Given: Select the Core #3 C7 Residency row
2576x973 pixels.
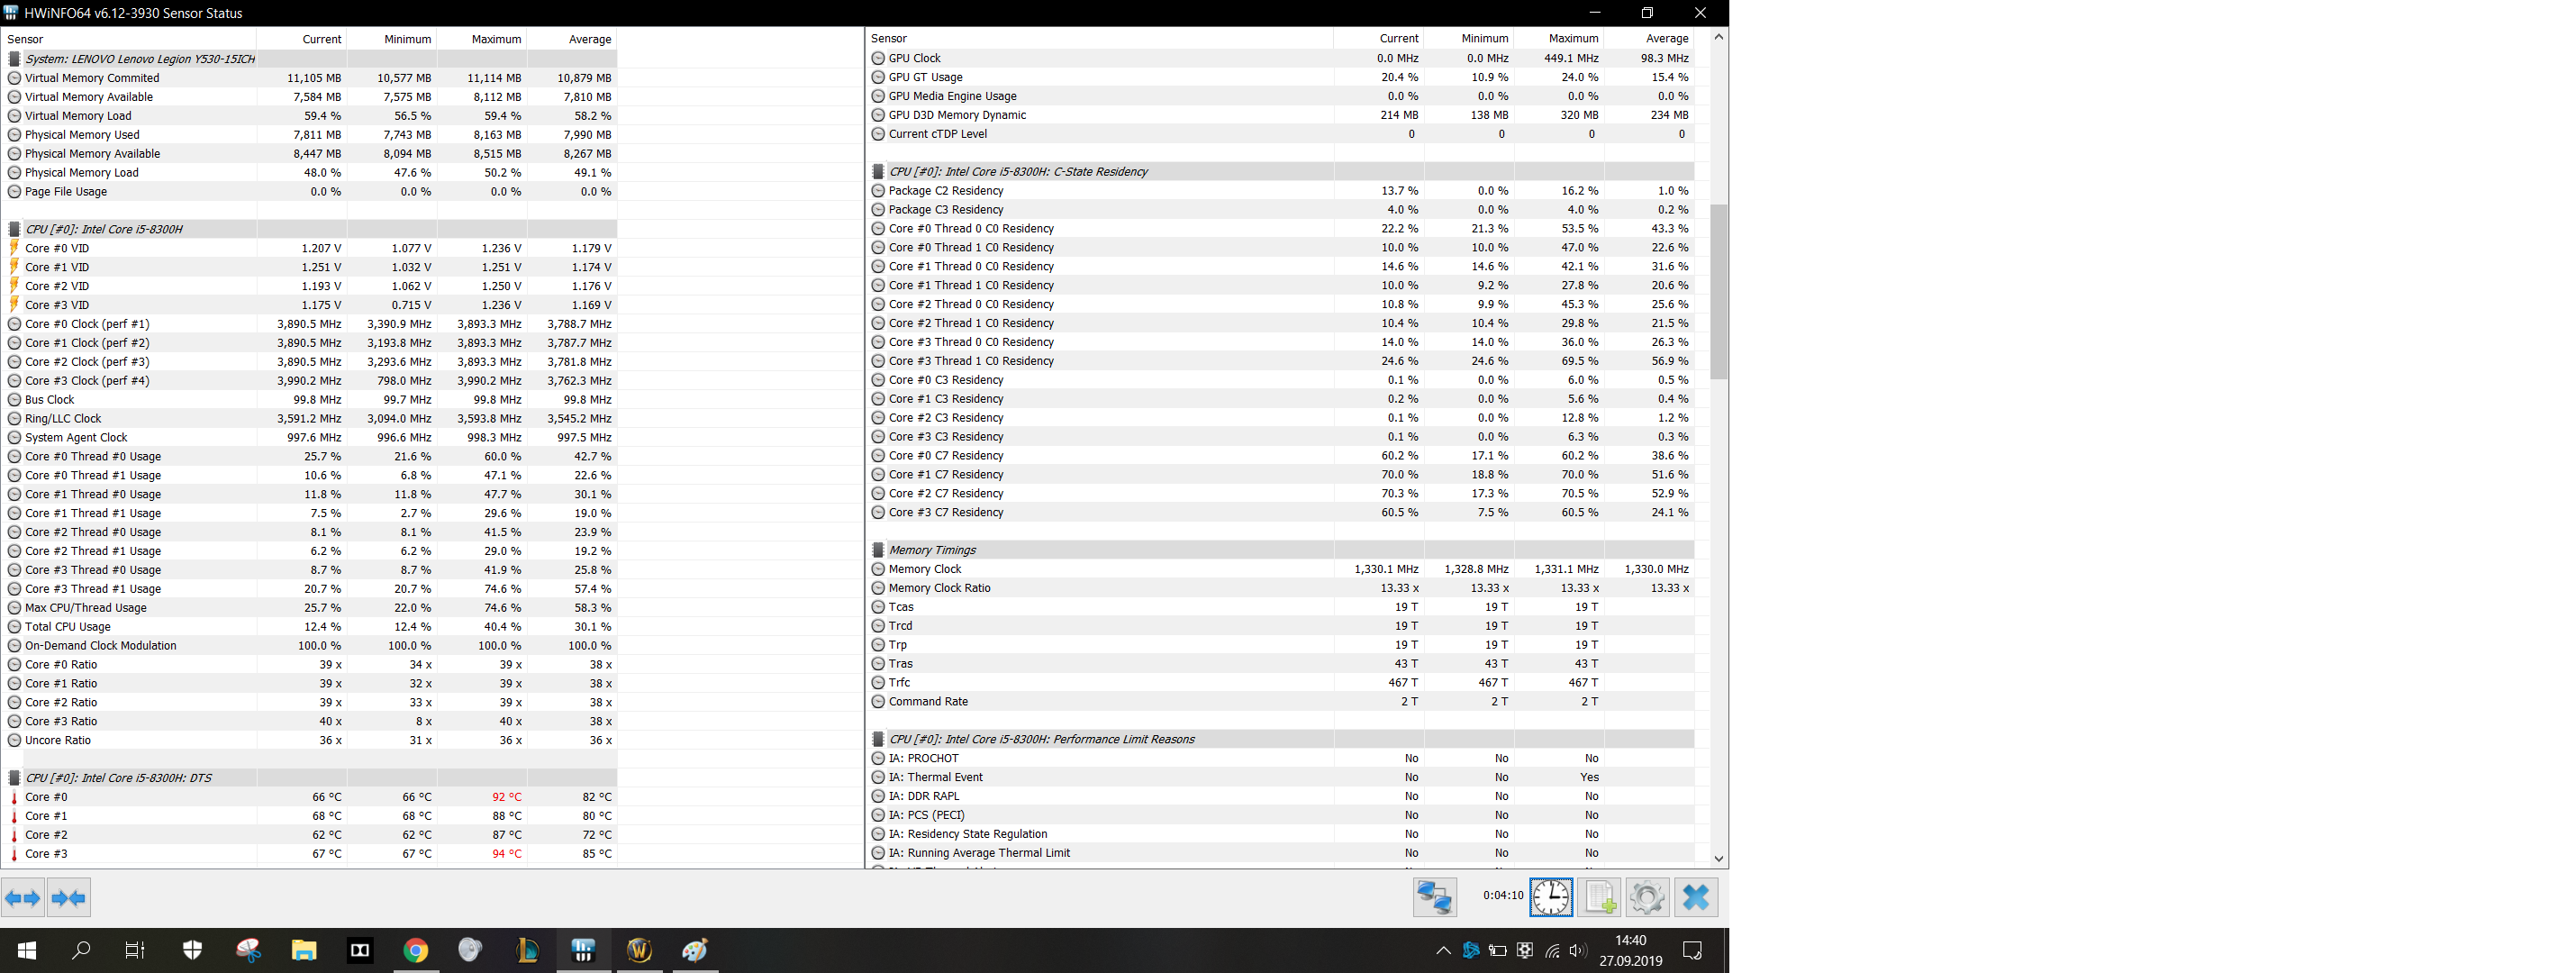Looking at the screenshot, I should coord(1281,513).
